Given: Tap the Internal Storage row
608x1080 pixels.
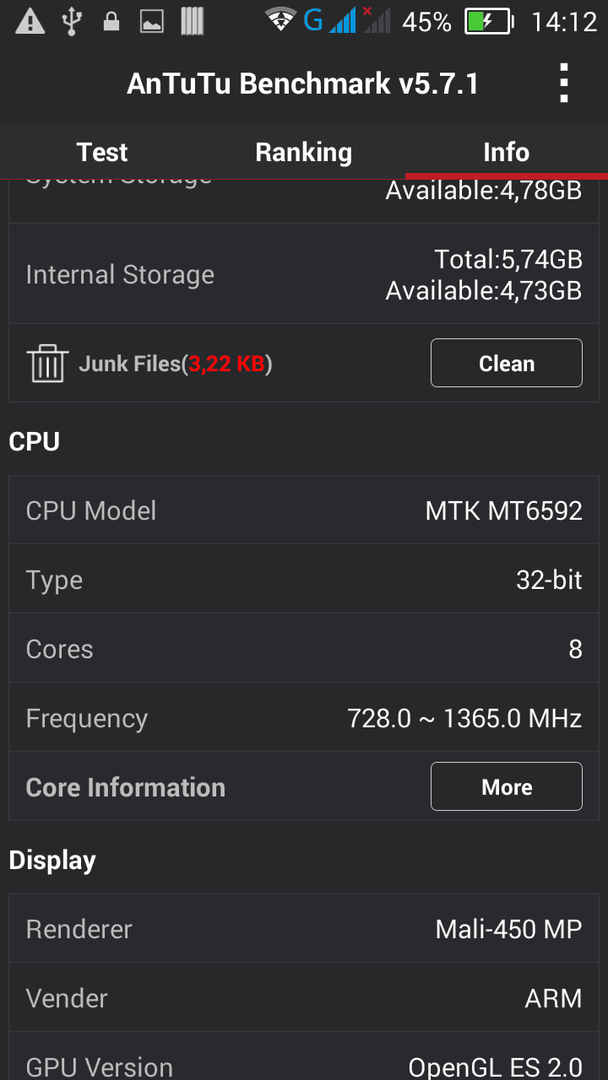Looking at the screenshot, I should coord(304,274).
